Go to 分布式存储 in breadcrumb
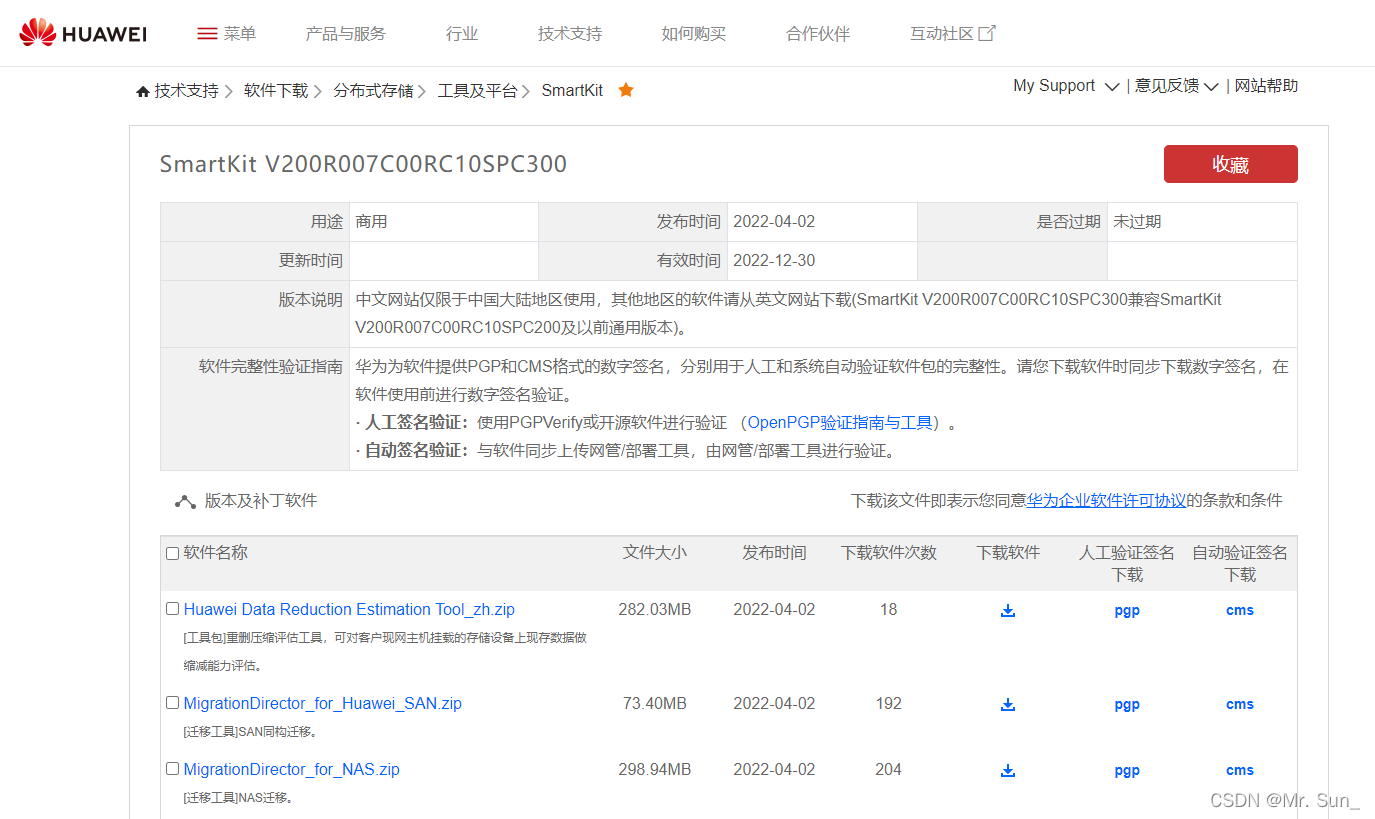This screenshot has height=819, width=1375. click(373, 91)
